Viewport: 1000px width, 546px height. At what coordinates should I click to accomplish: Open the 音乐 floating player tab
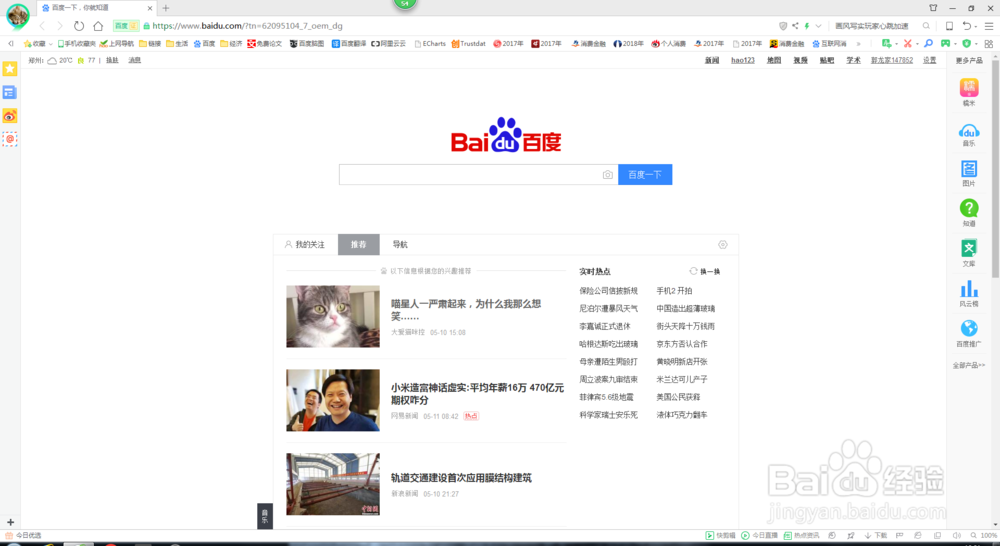(265, 516)
